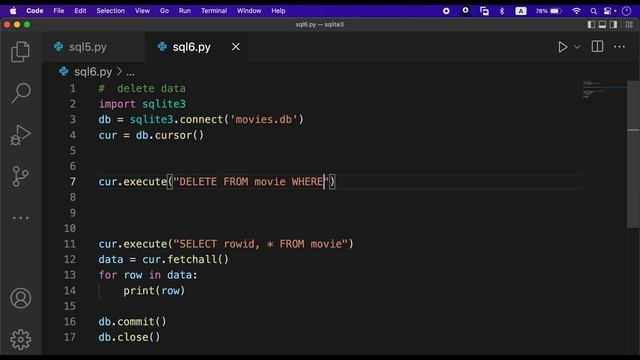Show additional views ellipsis in activity bar
640x360 pixels.
pos(20,218)
